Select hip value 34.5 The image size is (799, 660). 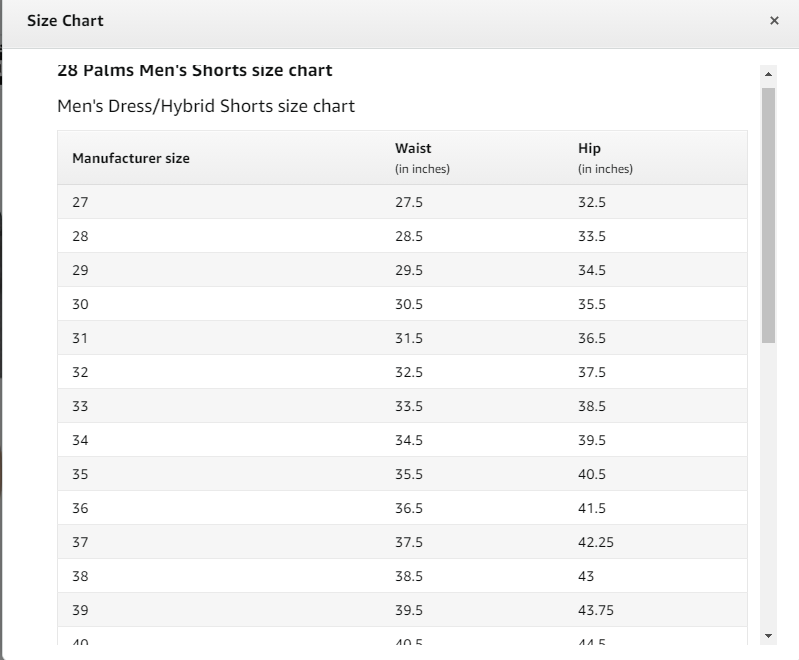click(592, 270)
